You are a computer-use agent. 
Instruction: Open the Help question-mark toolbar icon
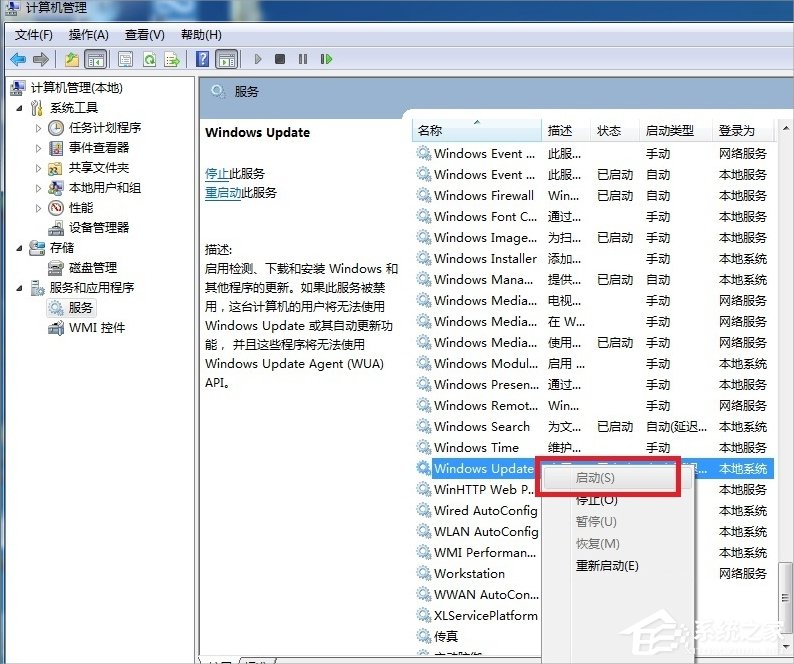pos(203,59)
